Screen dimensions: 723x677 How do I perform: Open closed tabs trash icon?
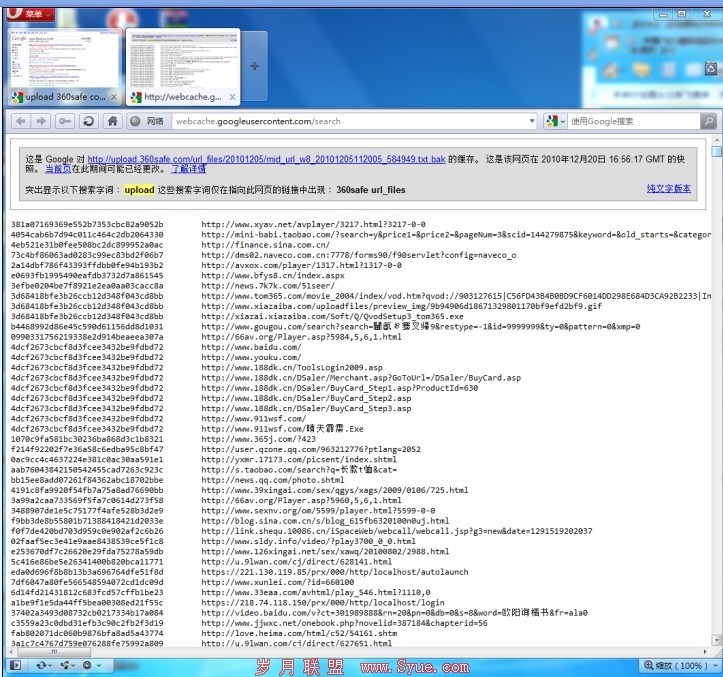coord(711,69)
